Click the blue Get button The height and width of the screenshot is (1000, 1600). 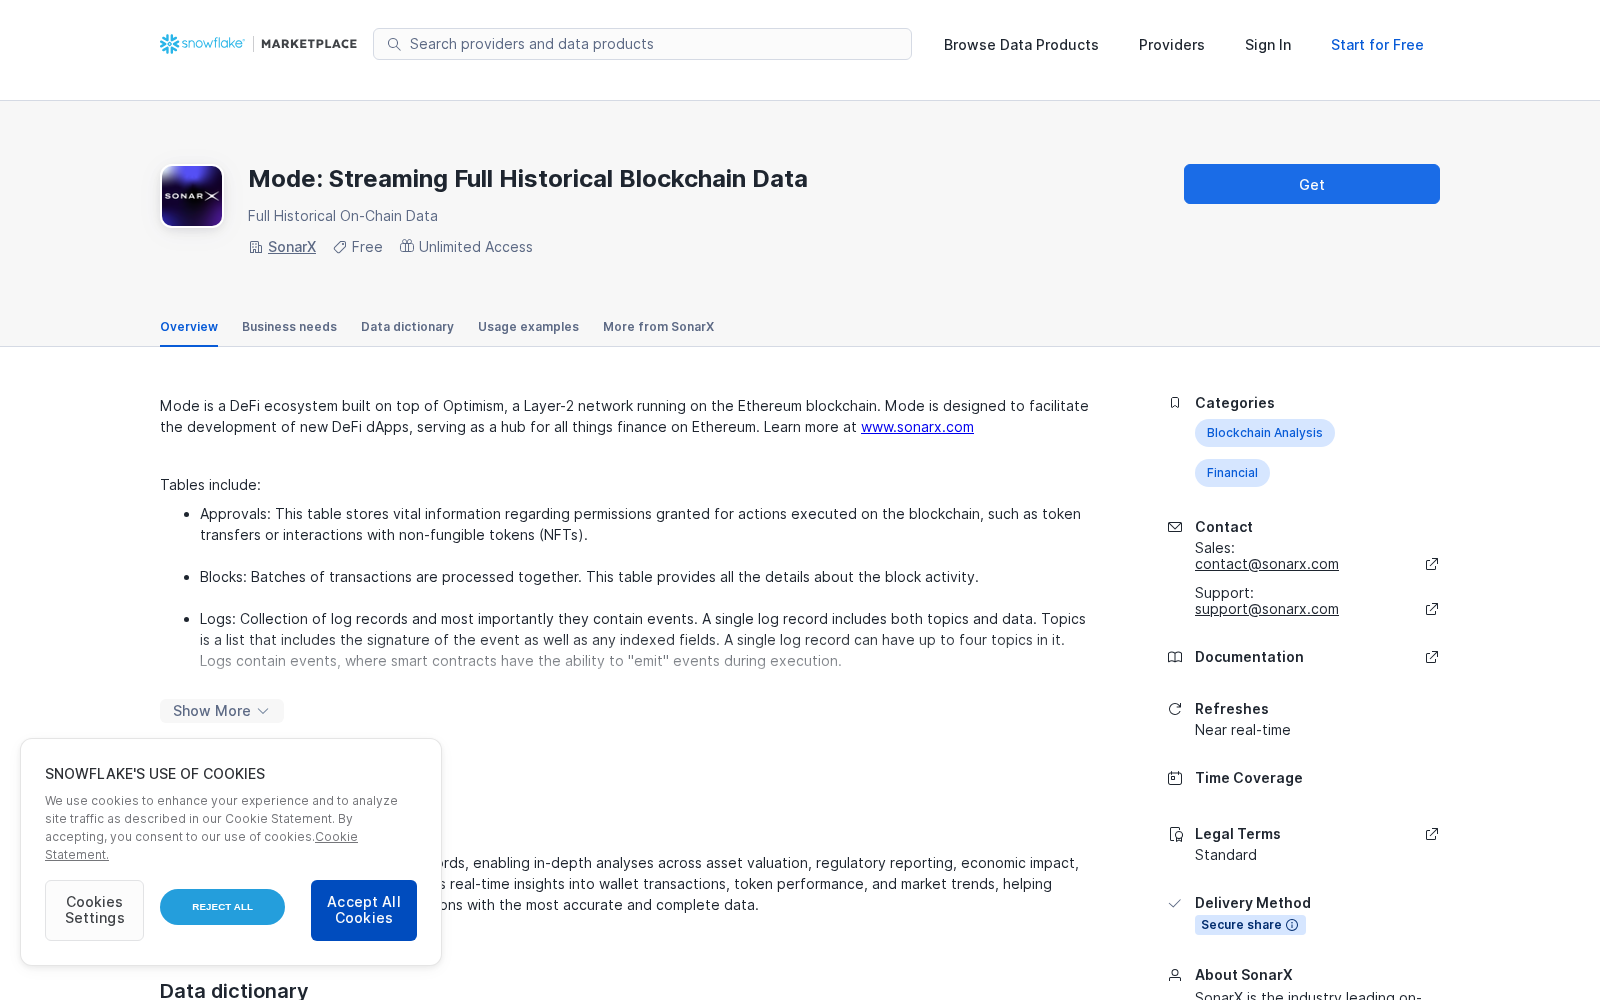coord(1312,184)
